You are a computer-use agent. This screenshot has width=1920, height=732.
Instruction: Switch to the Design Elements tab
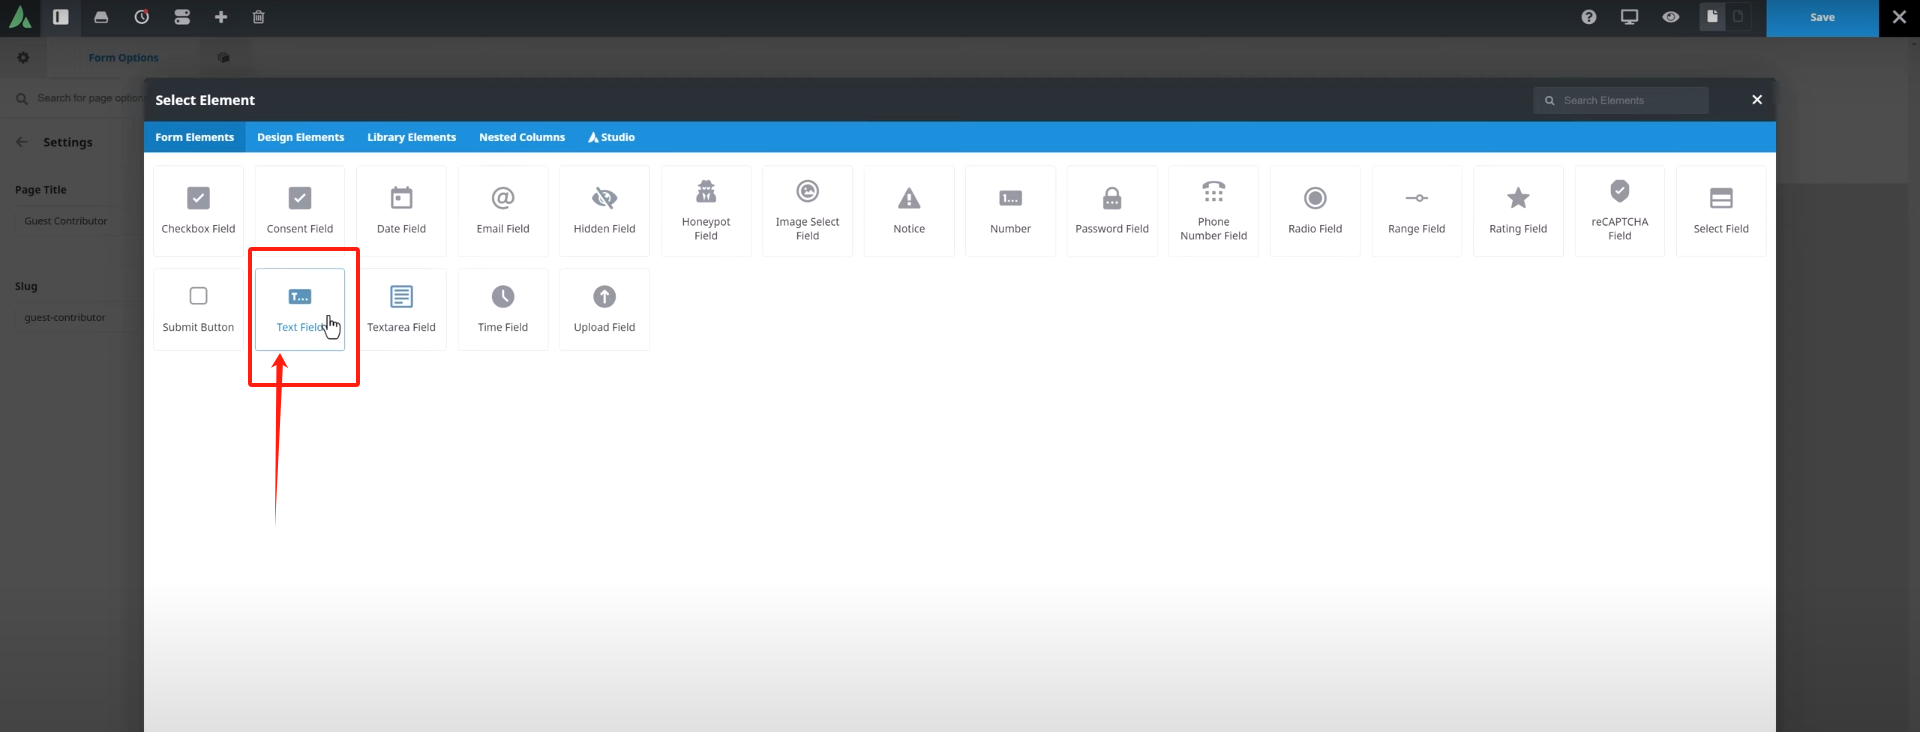click(x=300, y=137)
